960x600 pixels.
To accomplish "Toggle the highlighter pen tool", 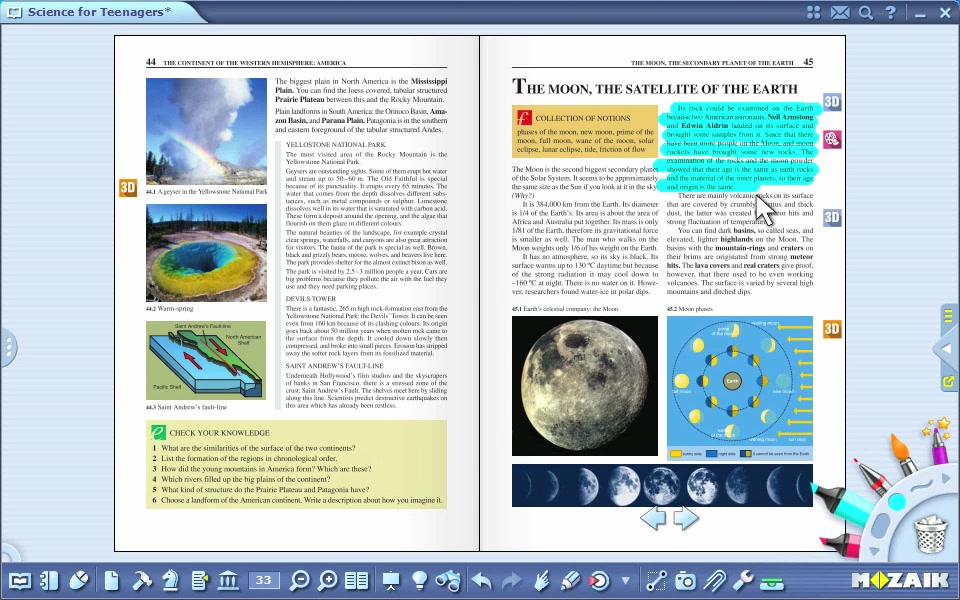I will 570,580.
